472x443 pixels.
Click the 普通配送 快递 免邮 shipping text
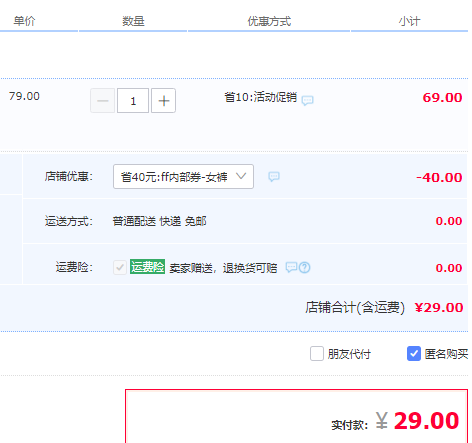[159, 221]
